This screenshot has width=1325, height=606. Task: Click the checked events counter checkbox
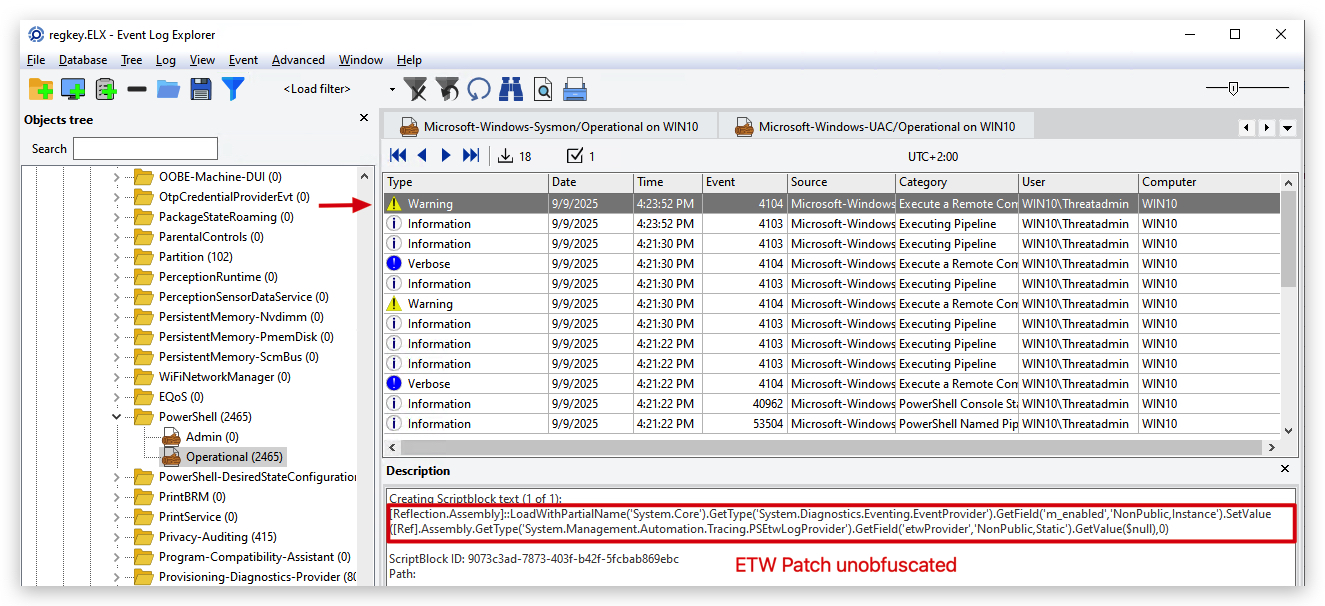tap(575, 156)
